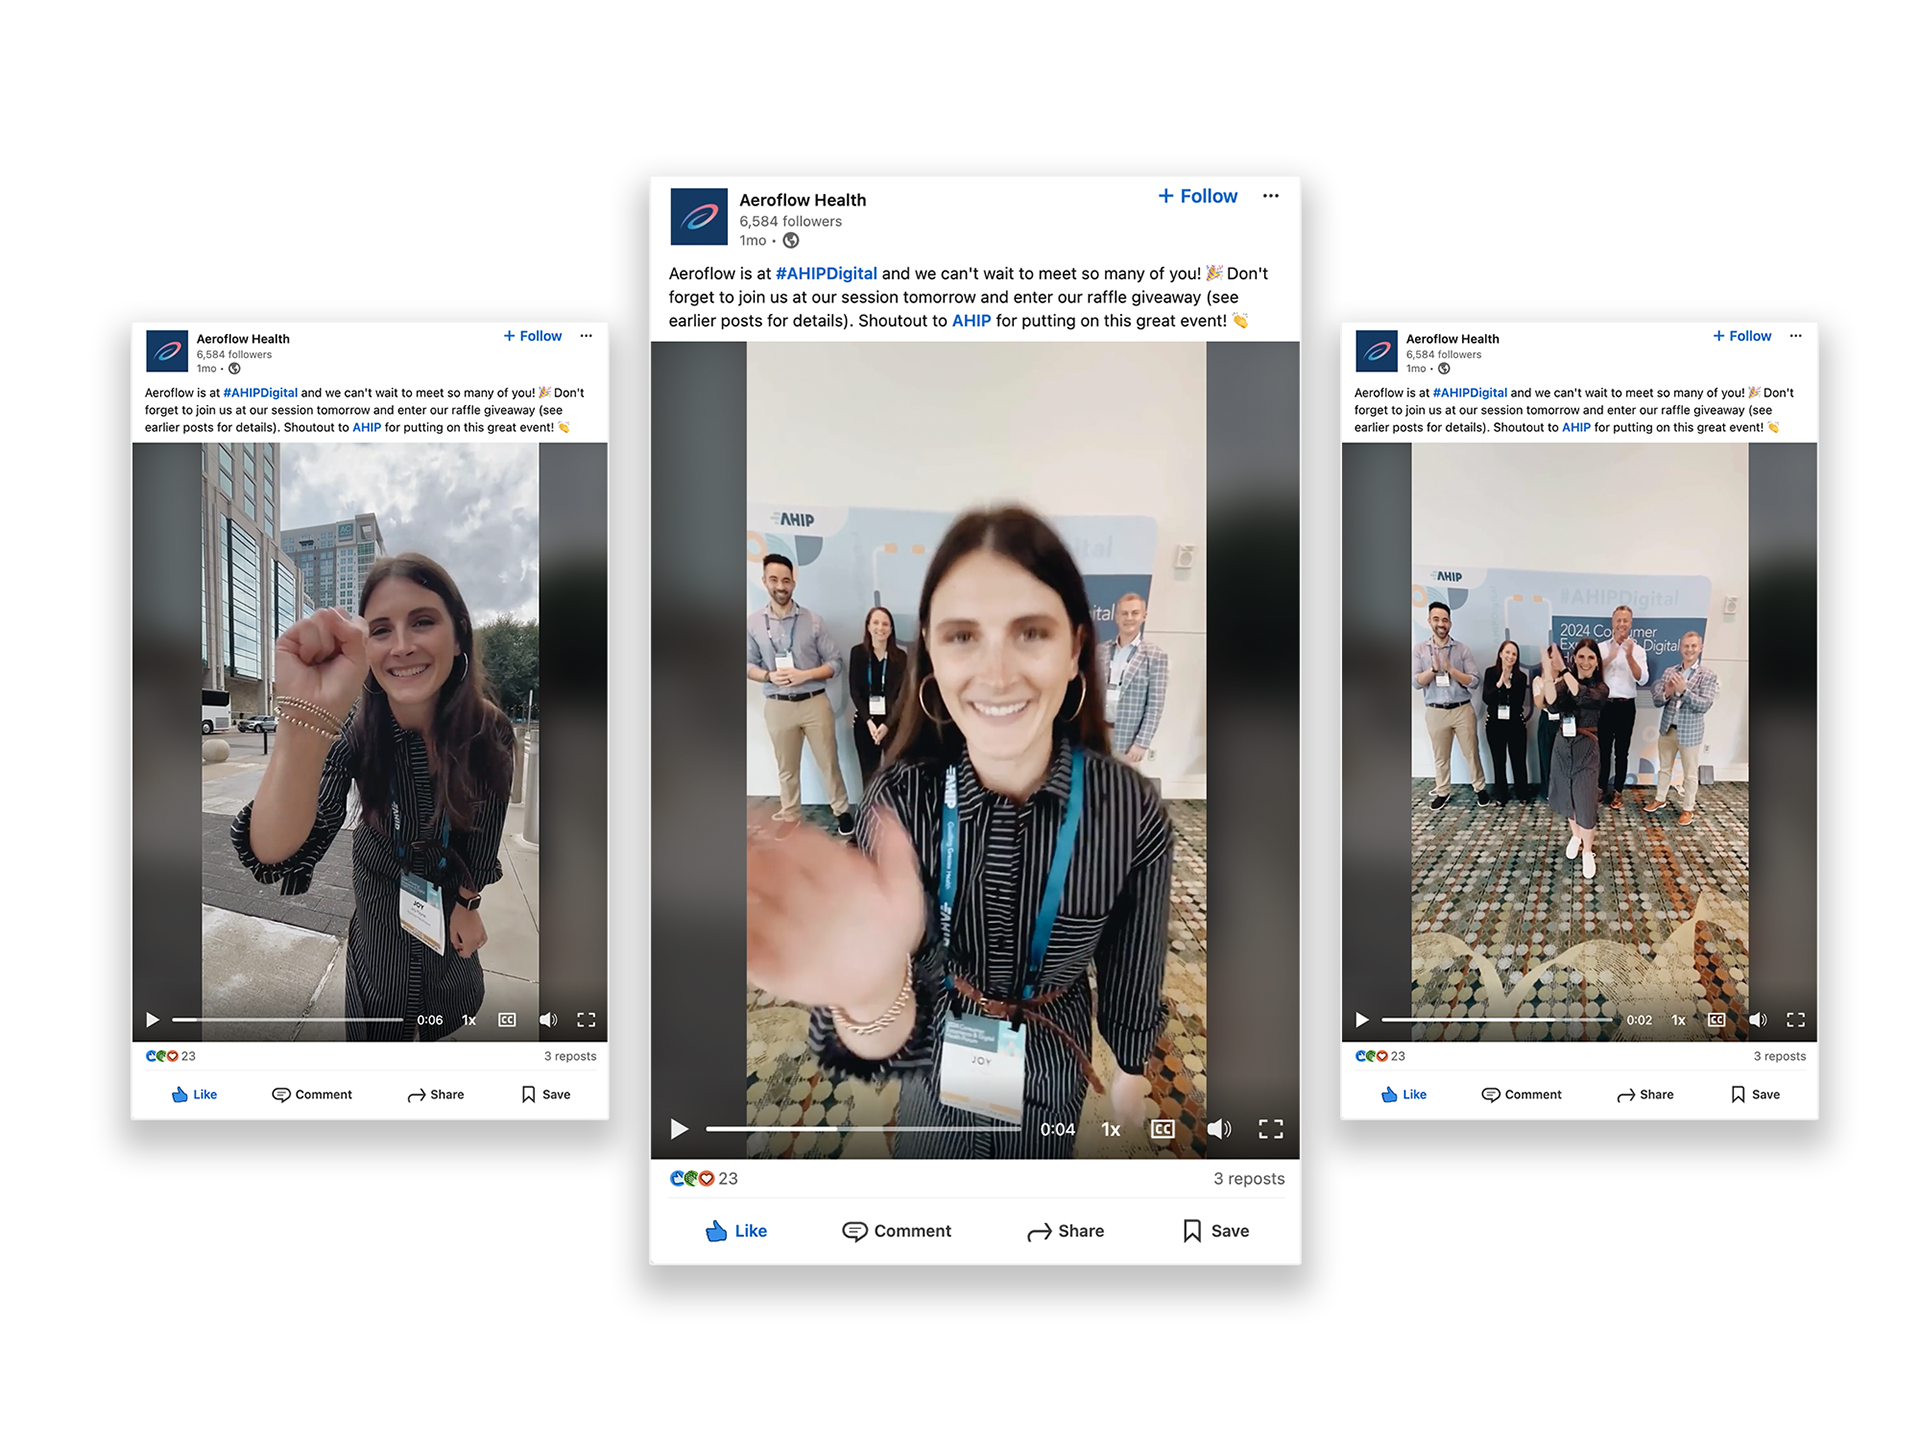Expand right post video to fullscreen

pos(1795,1020)
